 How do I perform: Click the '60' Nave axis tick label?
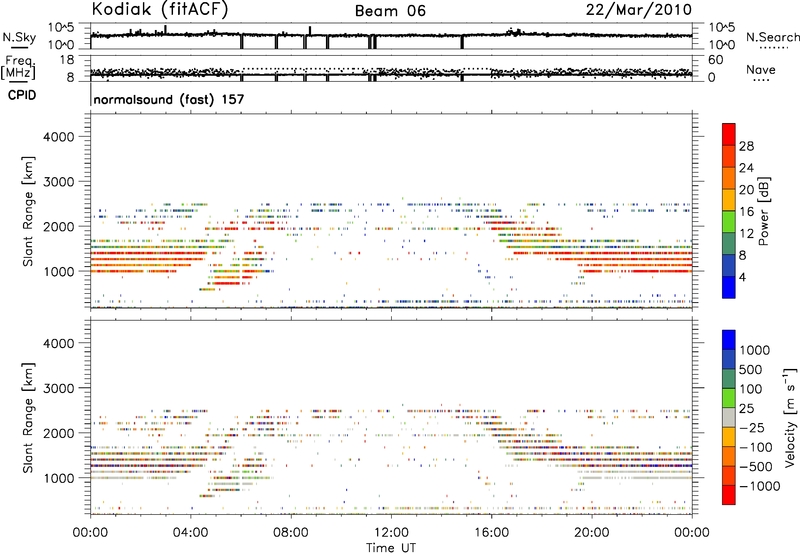pyautogui.click(x=715, y=60)
